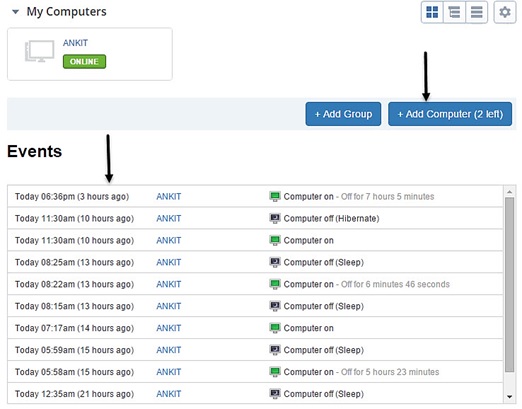Collapse the My Computers section
The height and width of the screenshot is (409, 522).
point(15,12)
